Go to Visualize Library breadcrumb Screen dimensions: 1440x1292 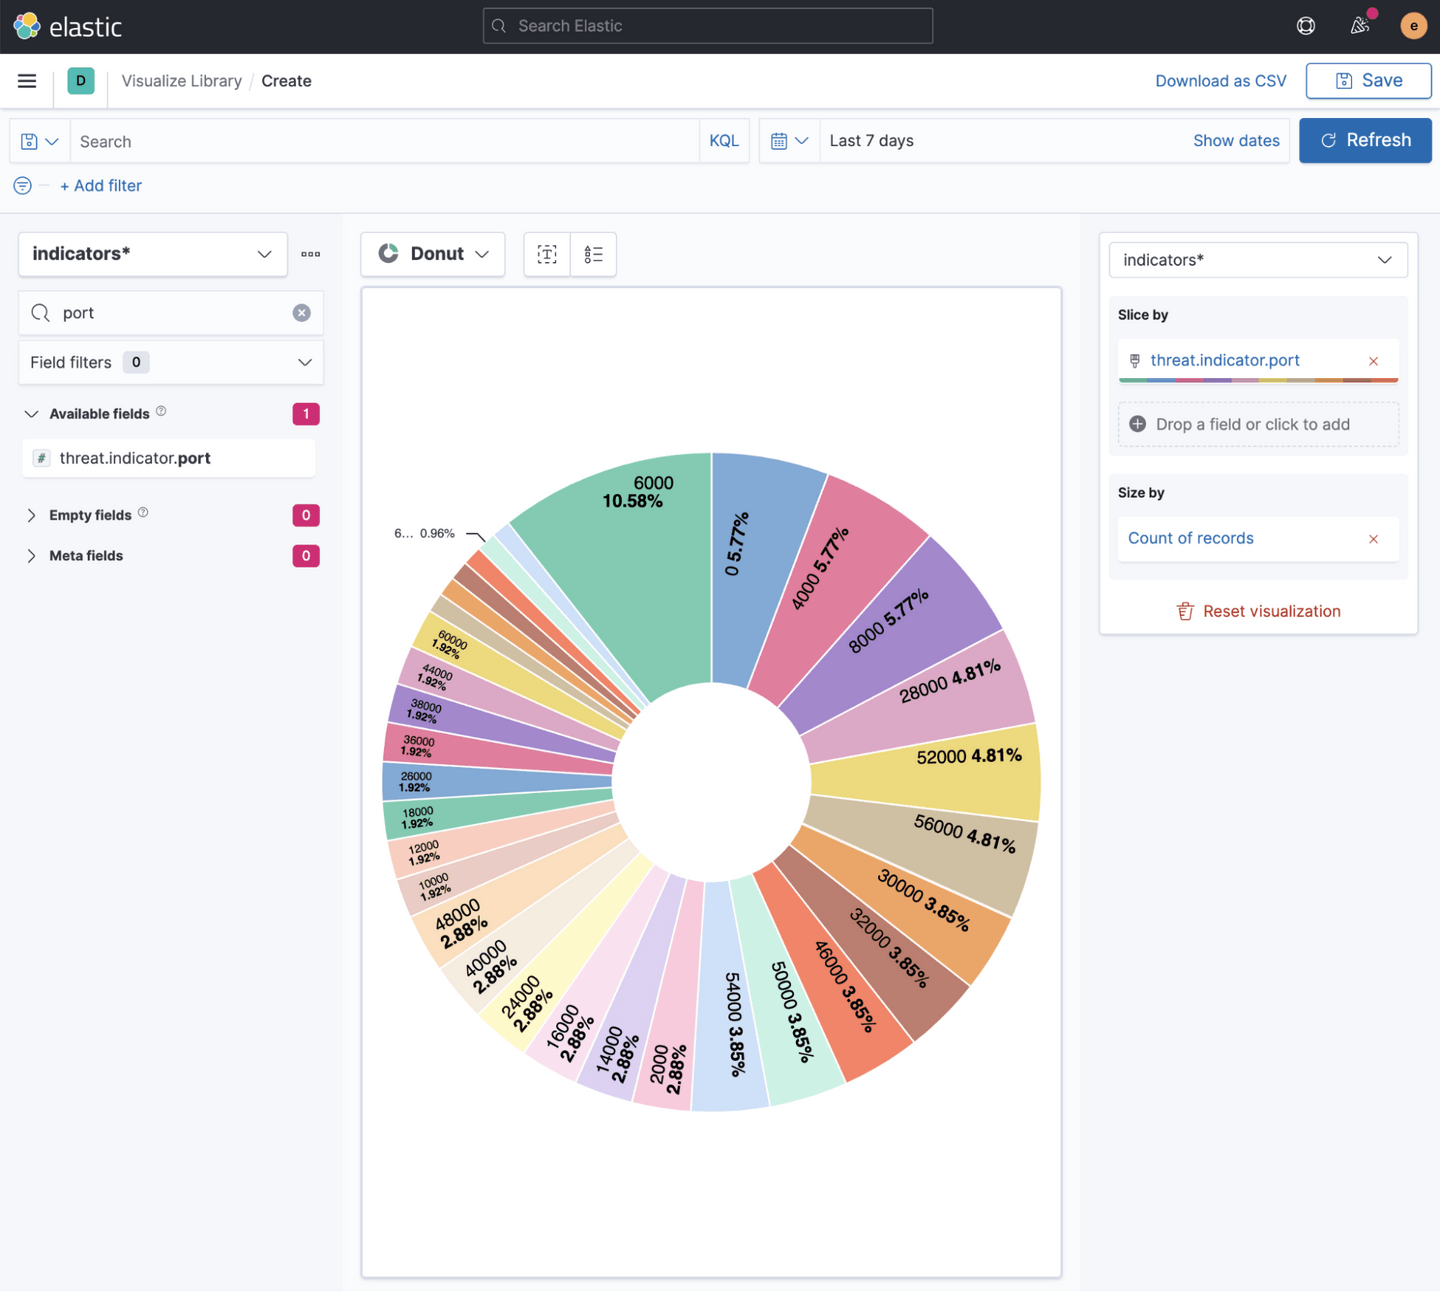181,81
